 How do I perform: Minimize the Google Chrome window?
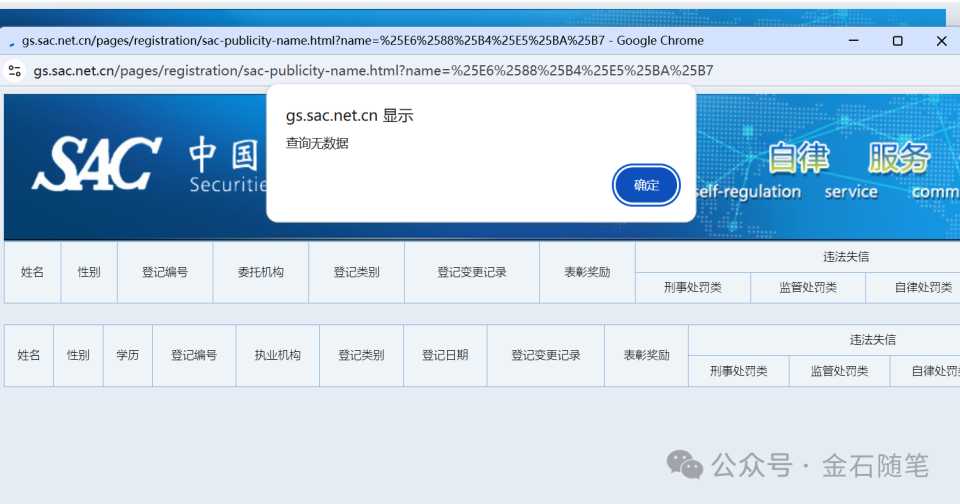coord(853,41)
